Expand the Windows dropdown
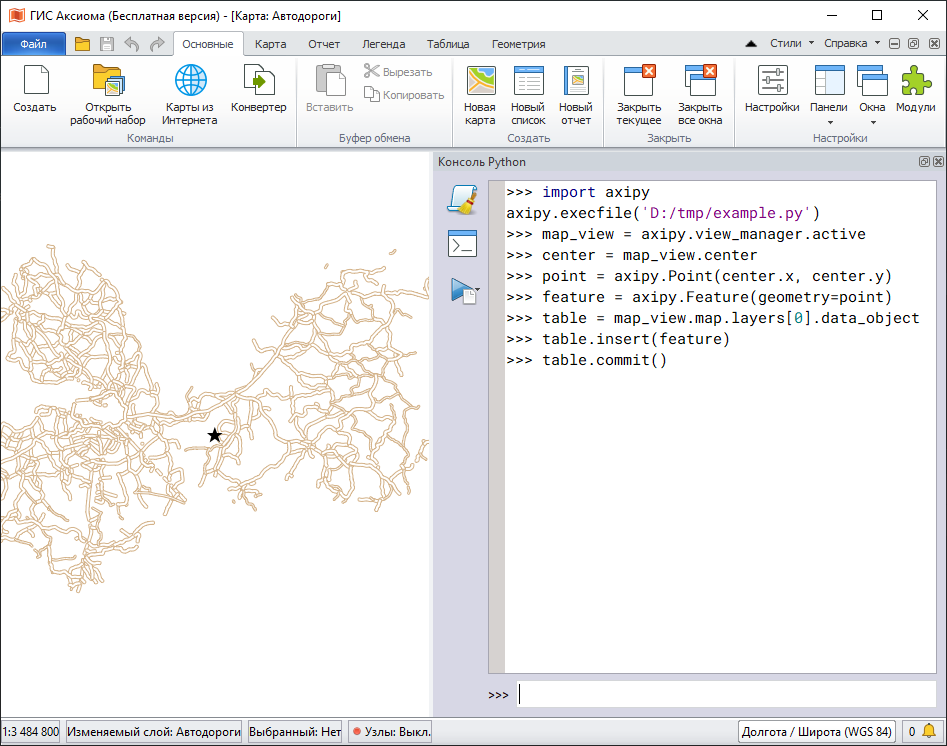The height and width of the screenshot is (746, 947). click(872, 123)
